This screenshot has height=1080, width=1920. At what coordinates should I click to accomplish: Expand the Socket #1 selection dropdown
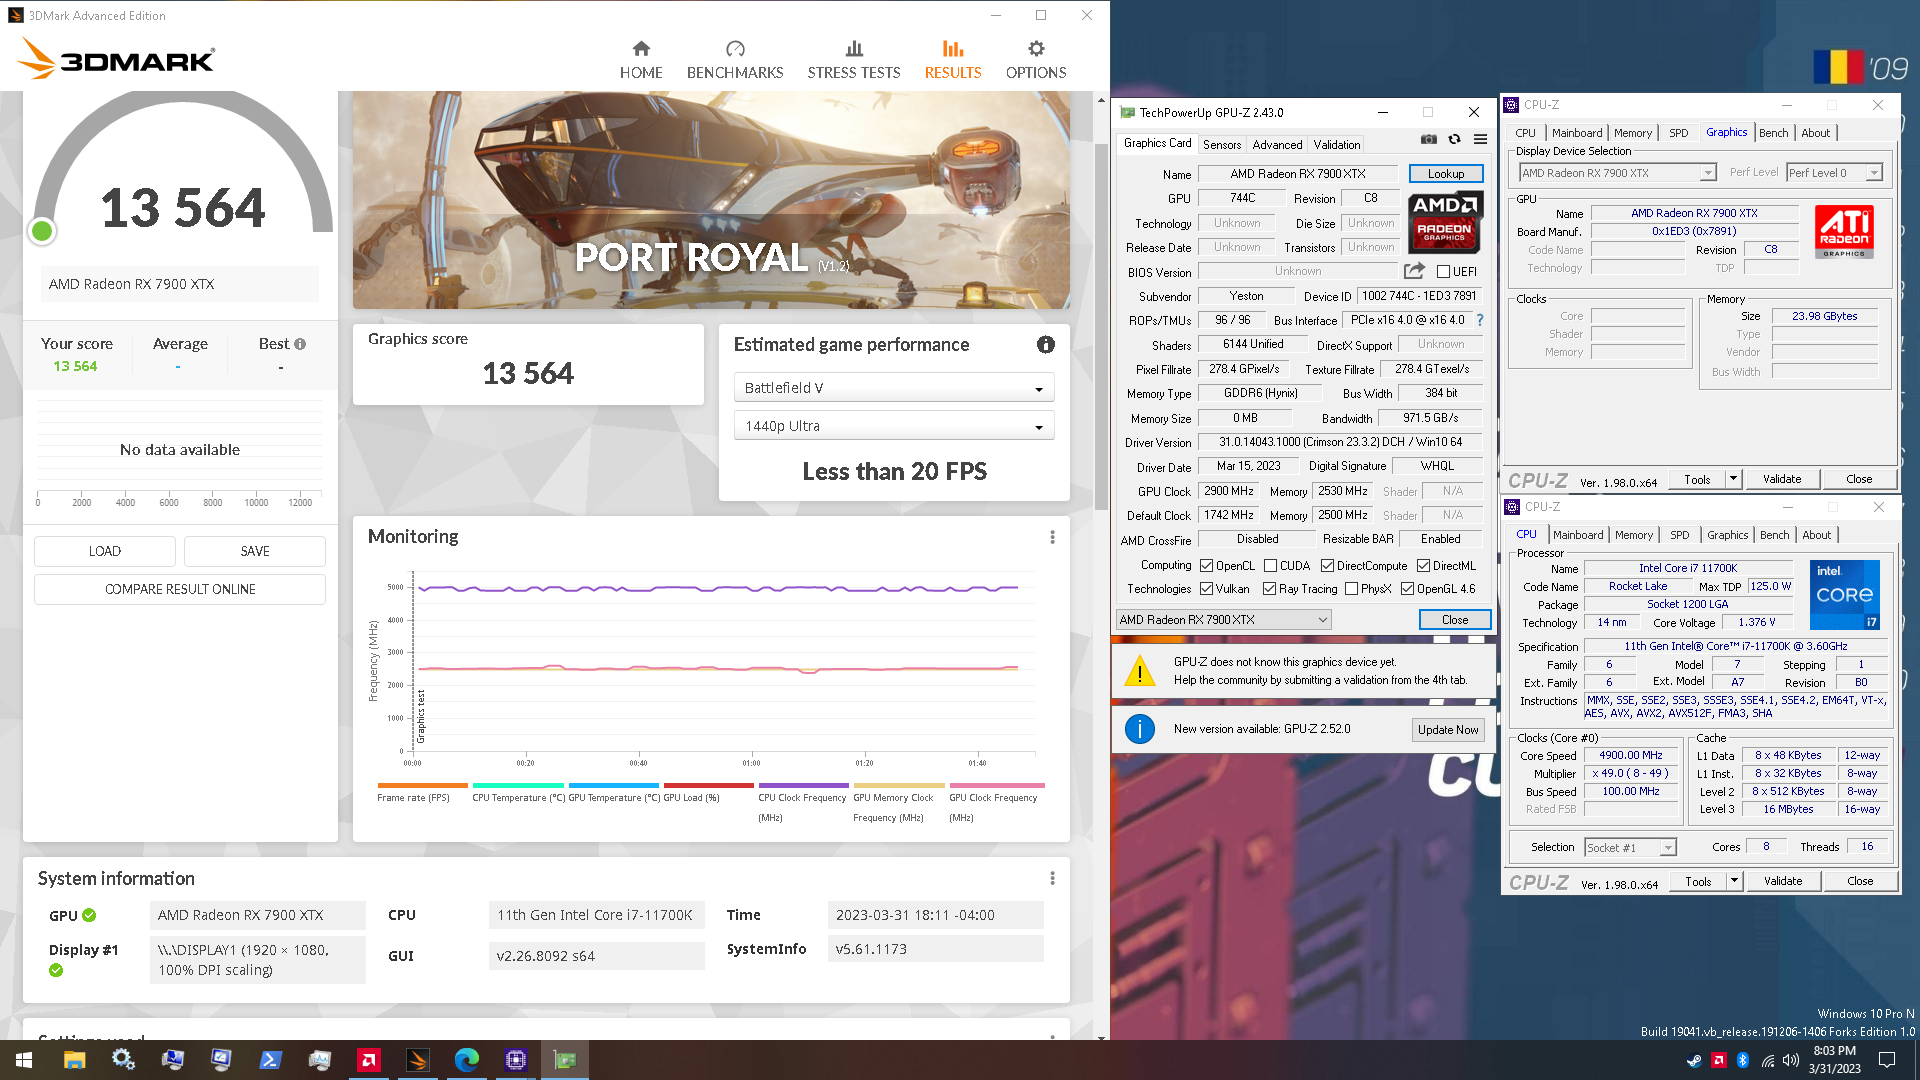pyautogui.click(x=1631, y=848)
